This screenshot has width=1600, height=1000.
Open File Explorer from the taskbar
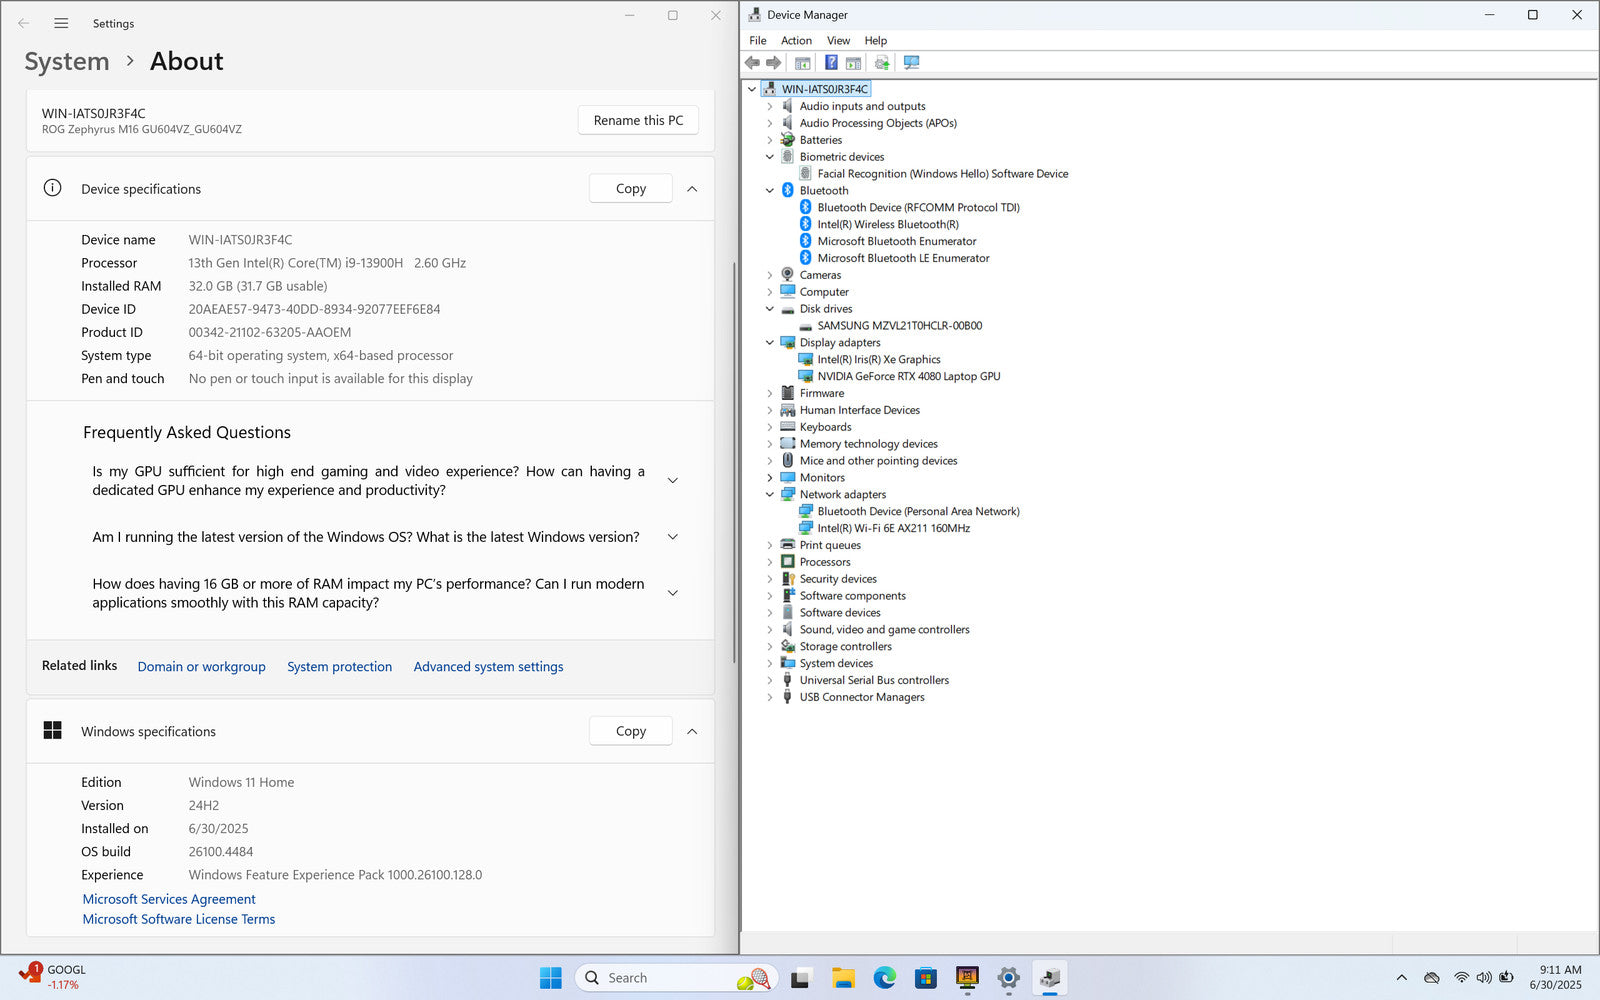pos(843,978)
